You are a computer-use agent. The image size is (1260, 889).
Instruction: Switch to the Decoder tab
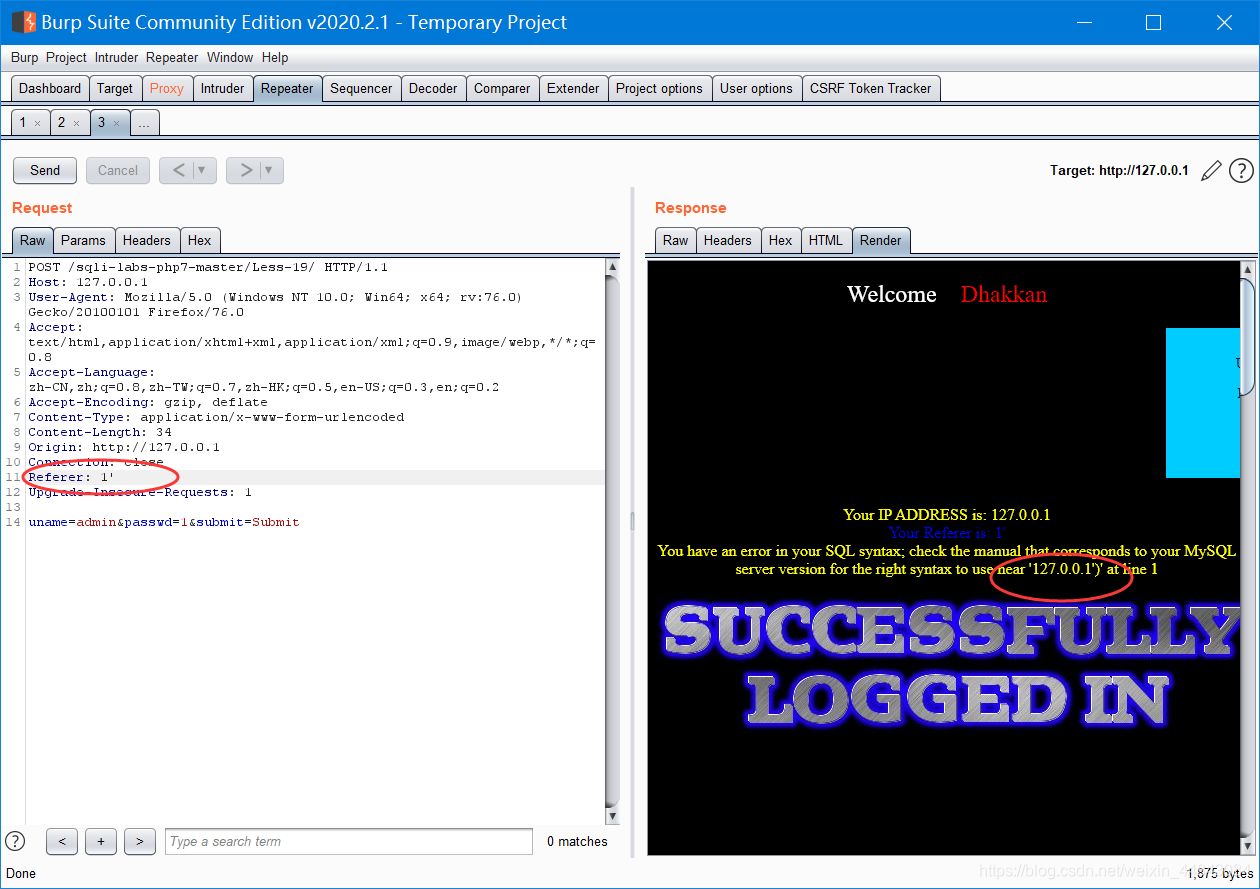pos(433,88)
